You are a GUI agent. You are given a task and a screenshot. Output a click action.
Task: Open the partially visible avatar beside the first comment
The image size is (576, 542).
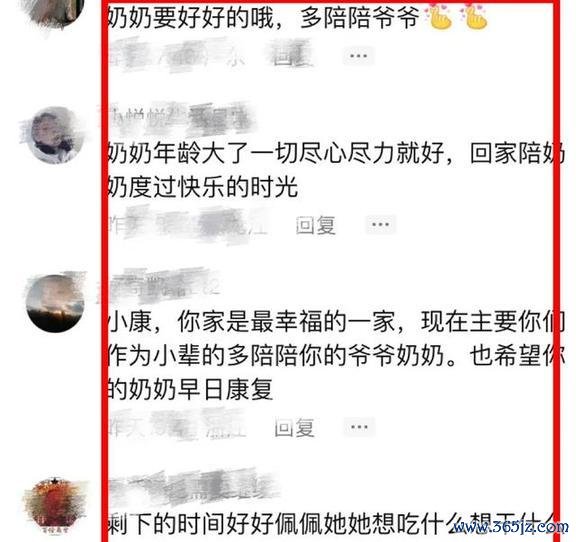click(x=55, y=13)
